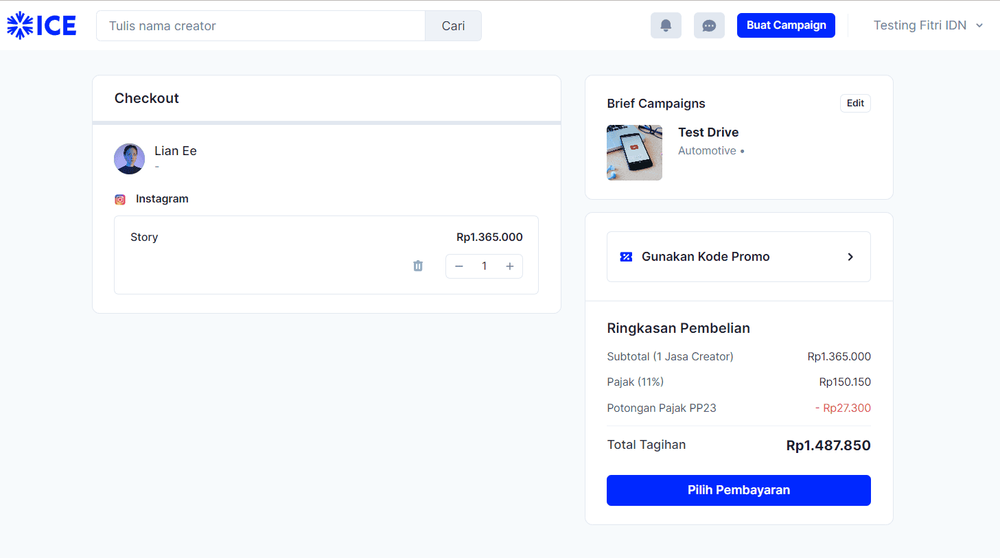Viewport: 1000px width, 558px height.
Task: Increase Story quantity with plus button
Action: click(509, 266)
